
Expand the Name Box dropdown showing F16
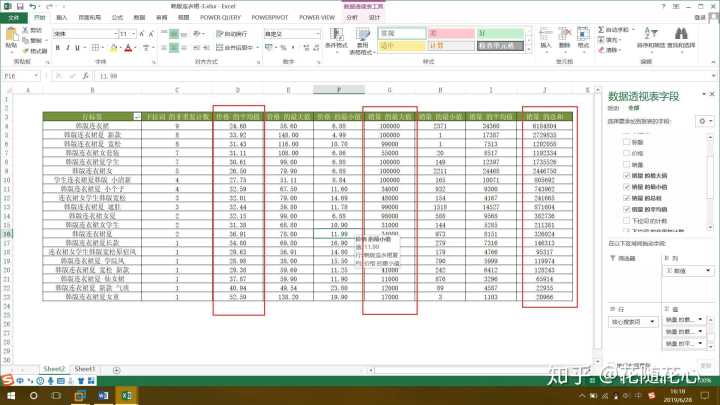point(36,76)
